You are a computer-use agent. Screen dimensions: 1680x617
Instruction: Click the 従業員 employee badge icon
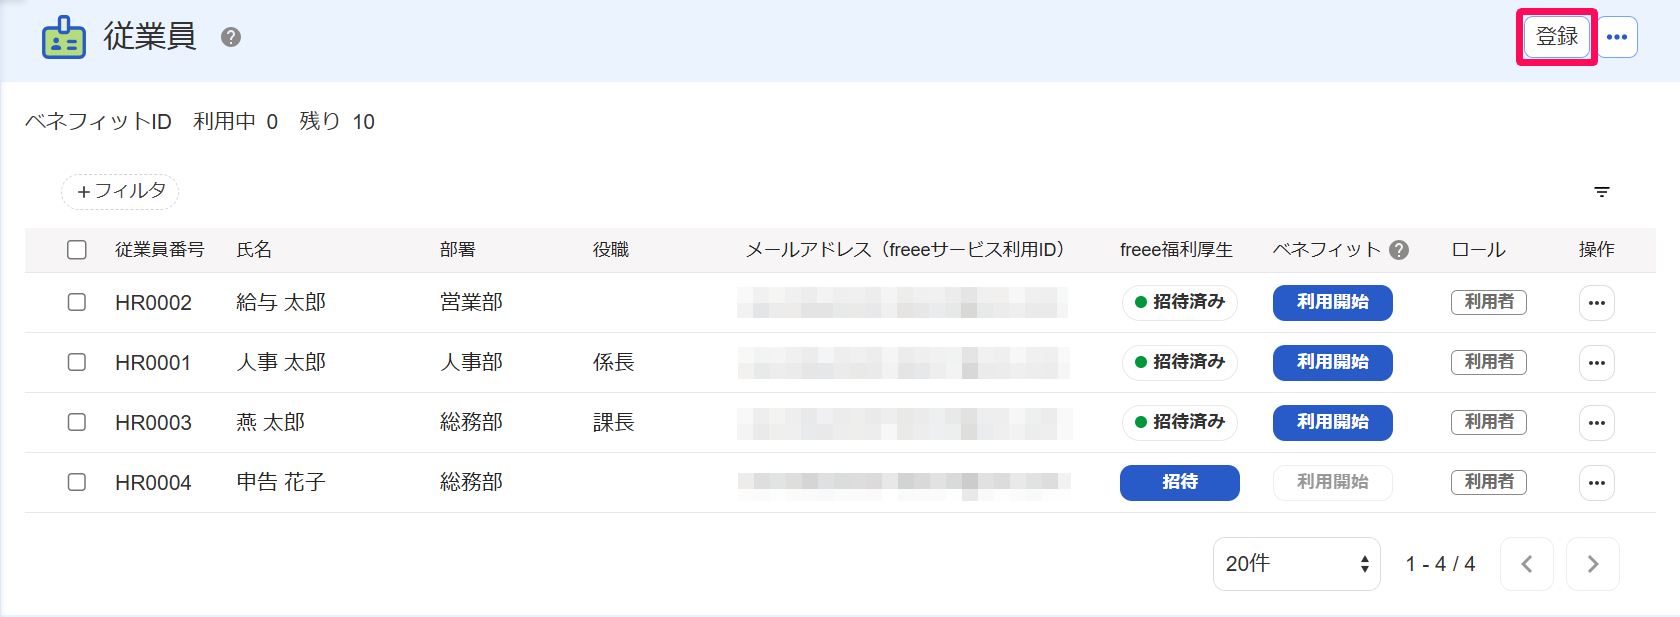point(64,37)
